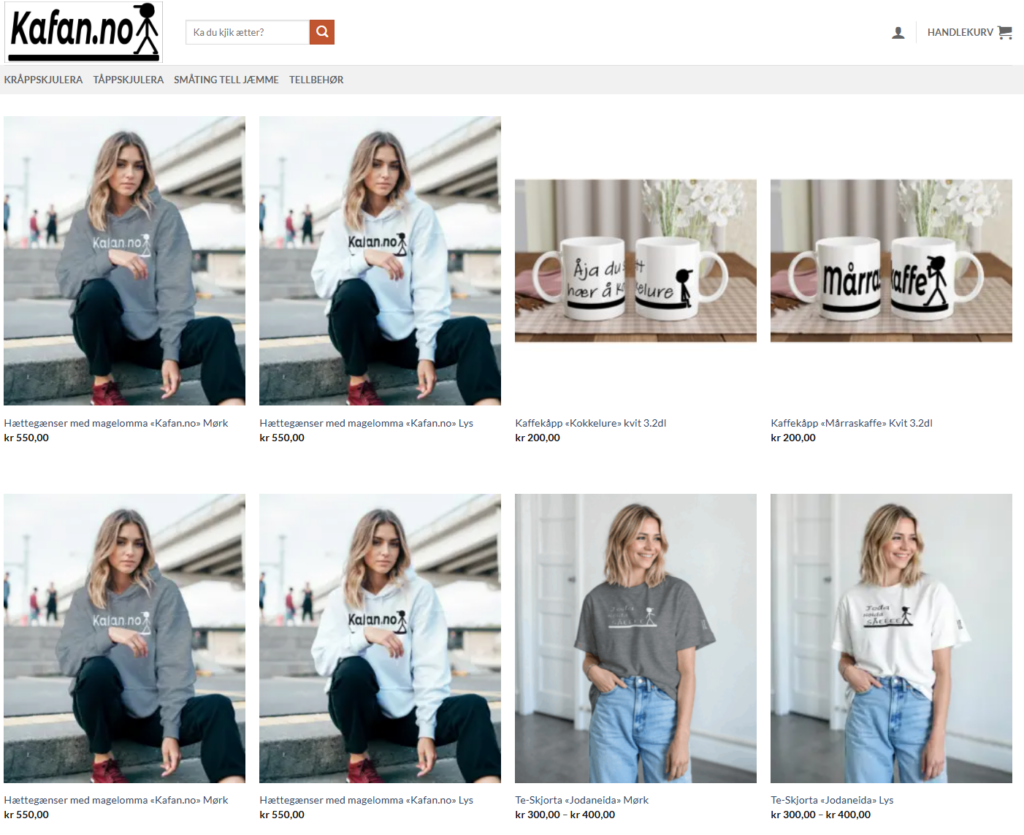
Task: Open the Tåppskjulera menu
Action: pyautogui.click(x=129, y=80)
